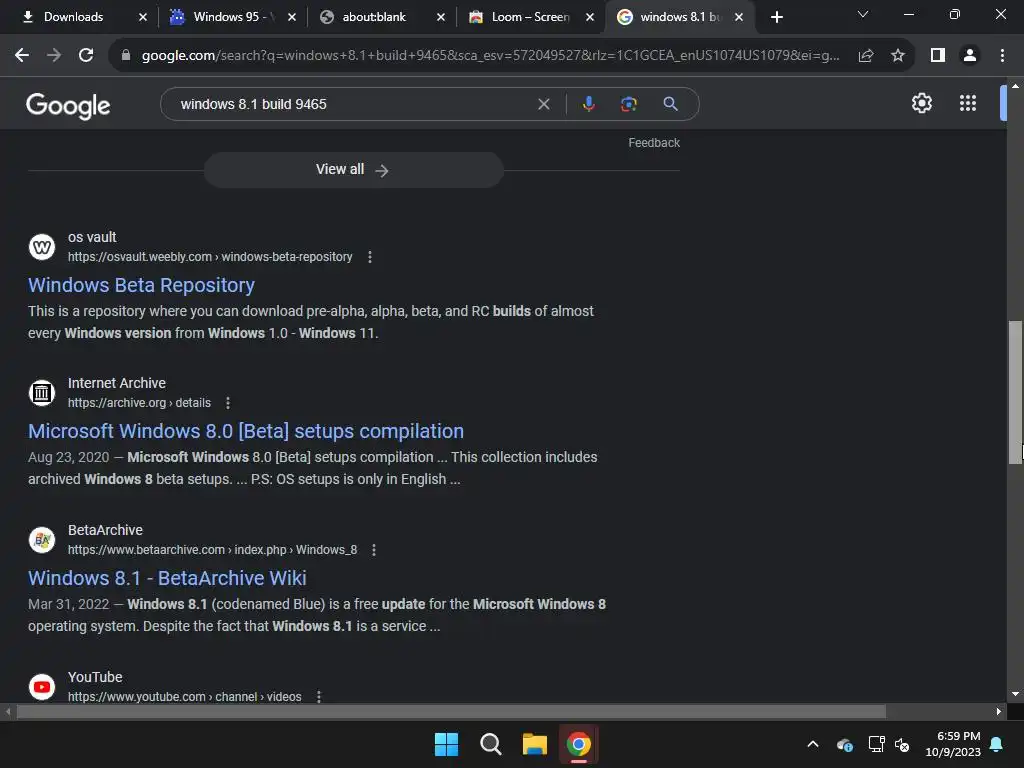Click the View all button

point(353,170)
